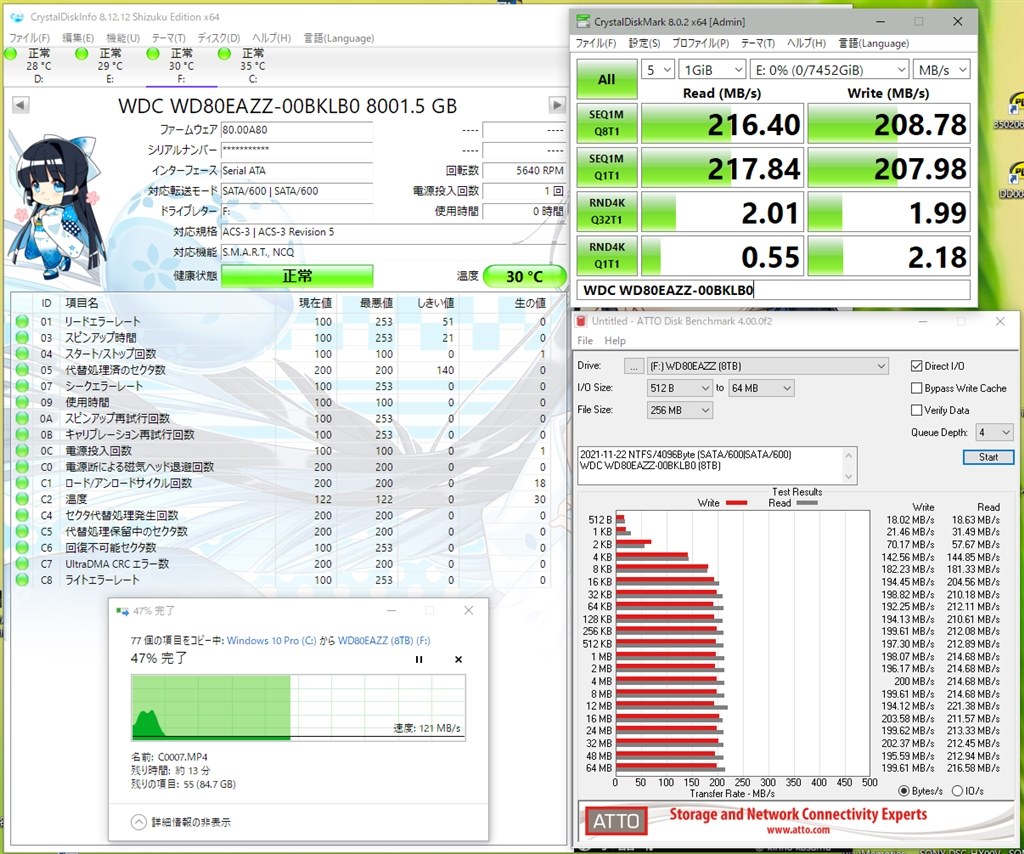Click copy dialog title bar icon
Image resolution: width=1024 pixels, height=854 pixels.
(x=122, y=611)
